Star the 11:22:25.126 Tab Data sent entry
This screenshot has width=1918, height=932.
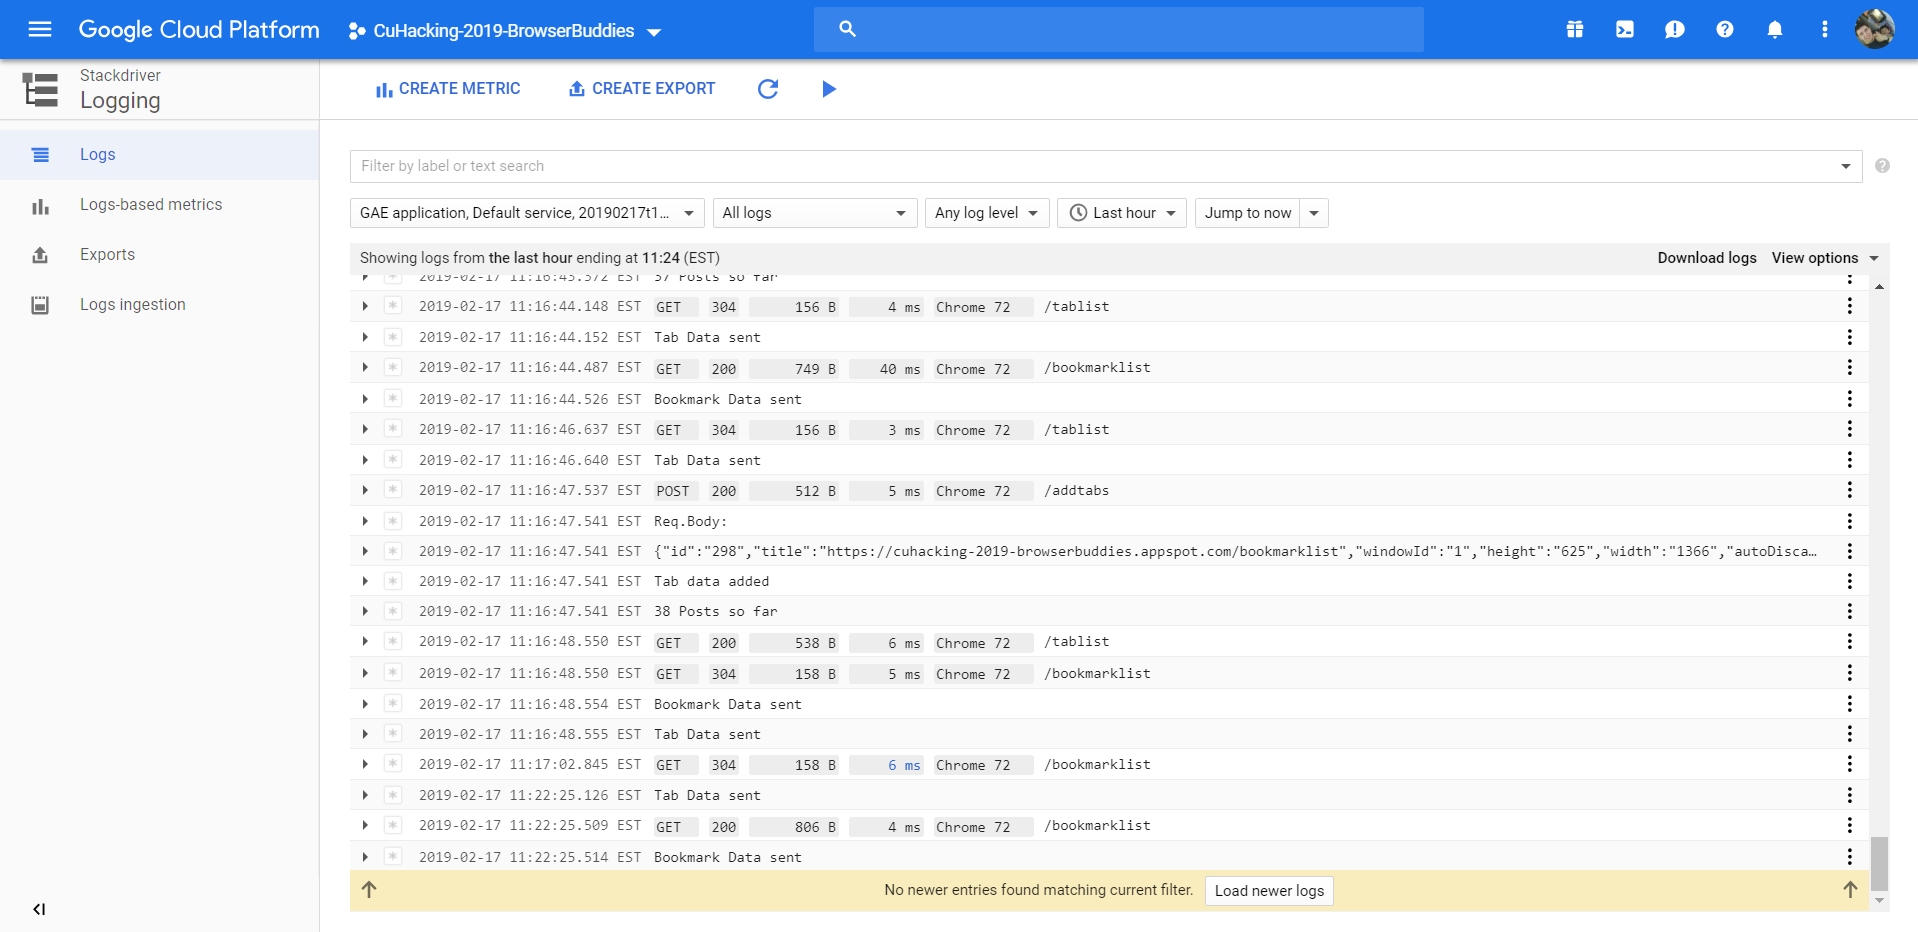tap(393, 795)
